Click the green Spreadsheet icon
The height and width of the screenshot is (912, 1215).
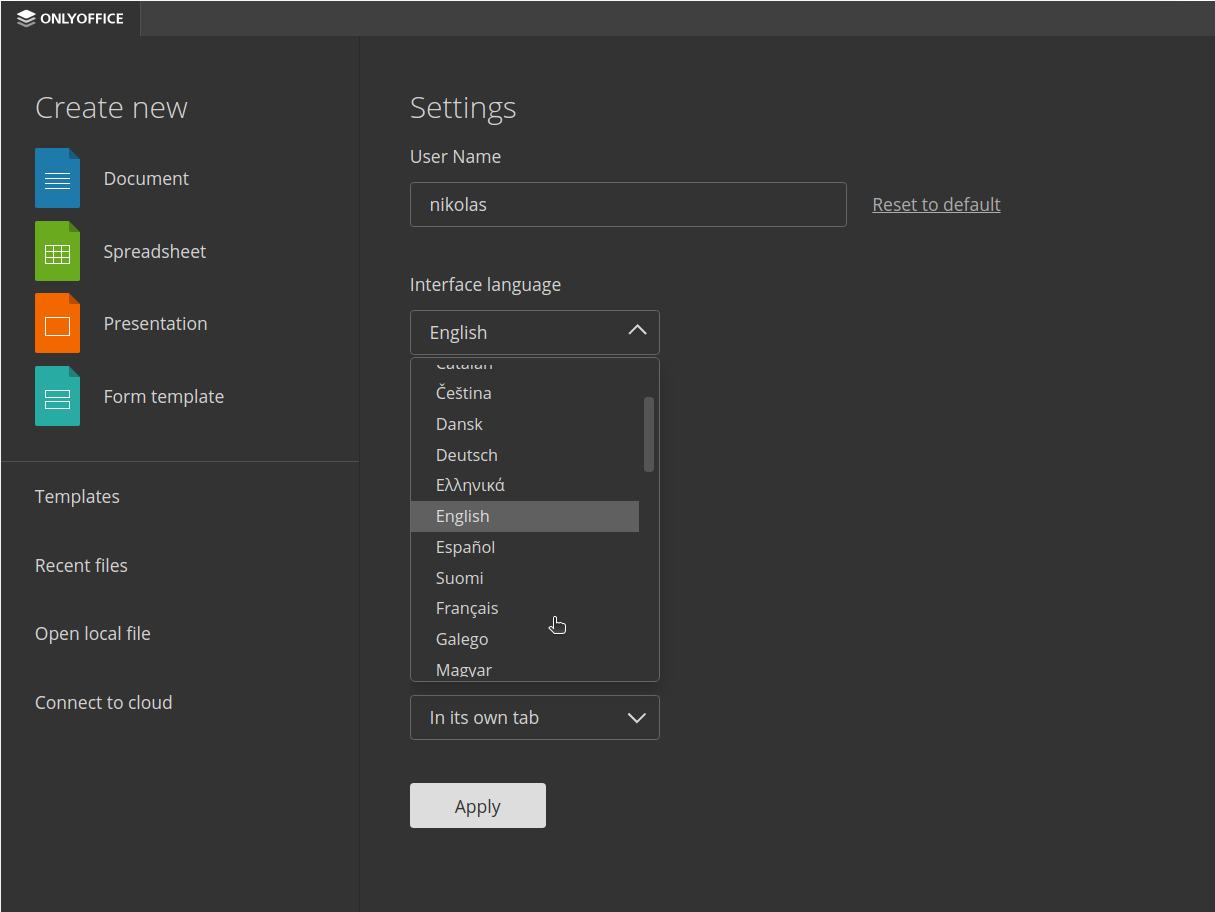tap(57, 251)
